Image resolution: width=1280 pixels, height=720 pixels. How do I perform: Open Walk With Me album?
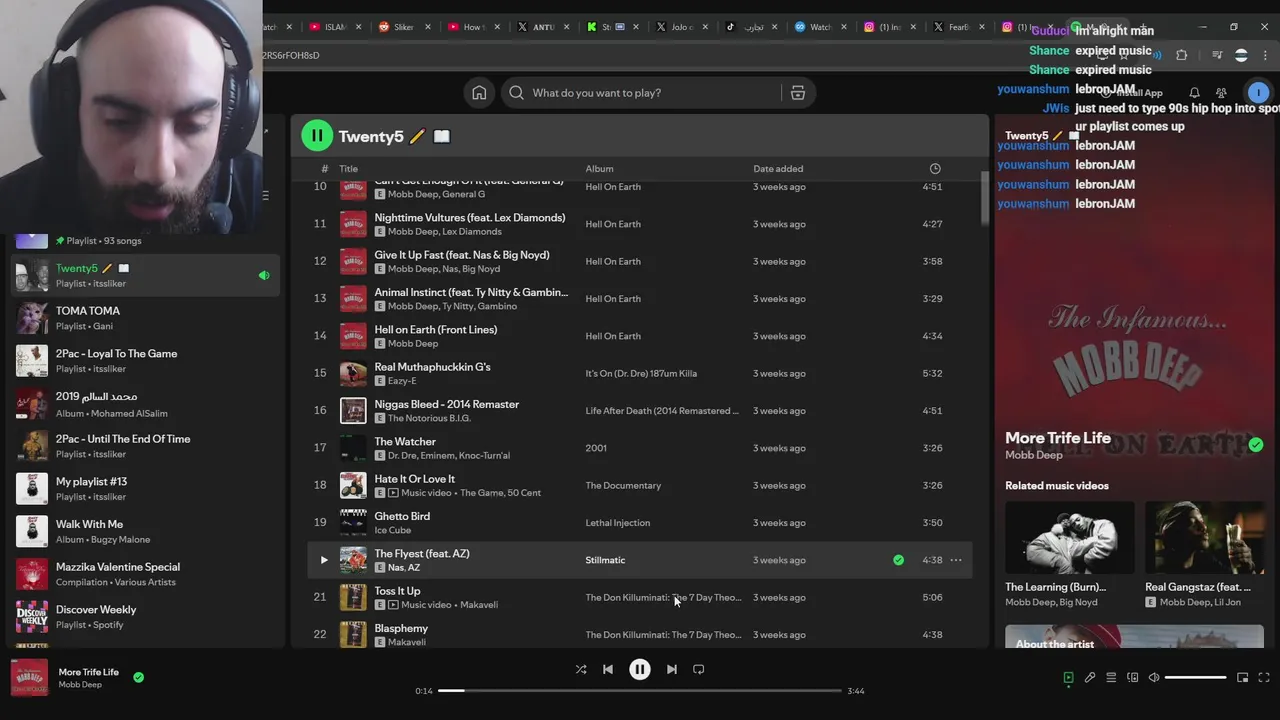[145, 531]
